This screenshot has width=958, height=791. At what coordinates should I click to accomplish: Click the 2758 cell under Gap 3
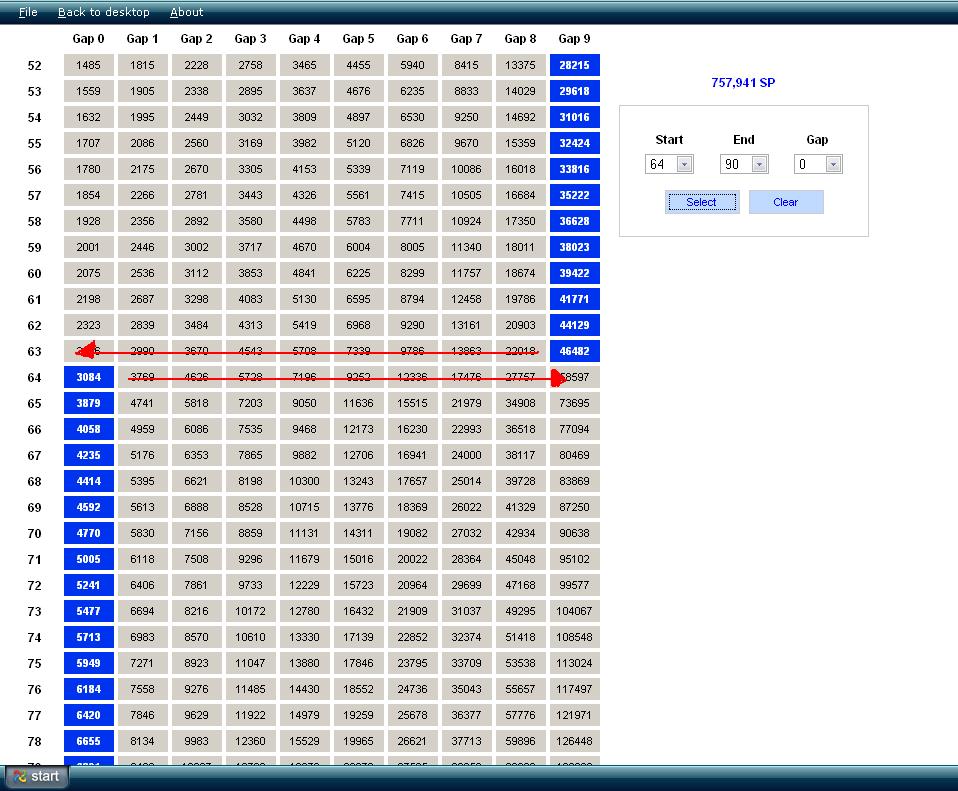pyautogui.click(x=250, y=65)
